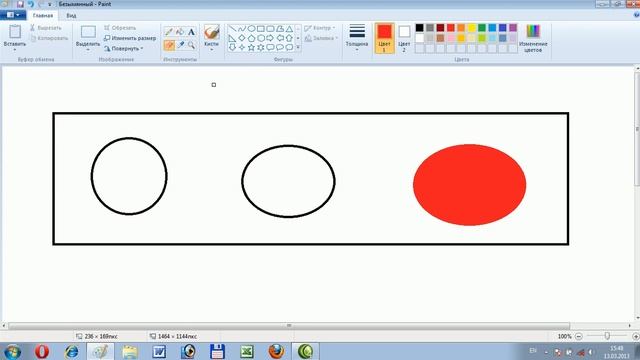Screen dimensions: 640x360
Task: Open the blue Paint file menu button
Action: [x=13, y=15]
